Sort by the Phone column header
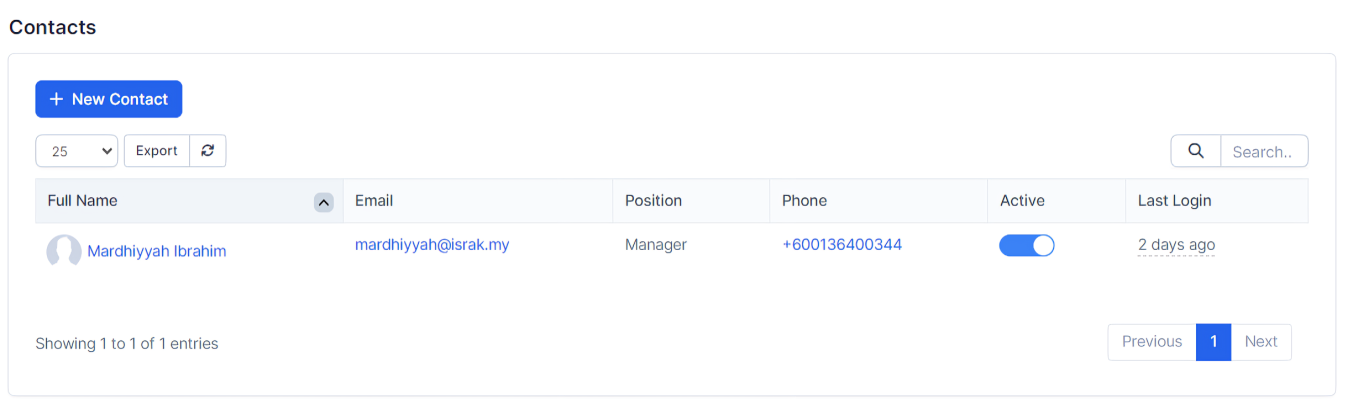The image size is (1353, 415). (x=804, y=201)
